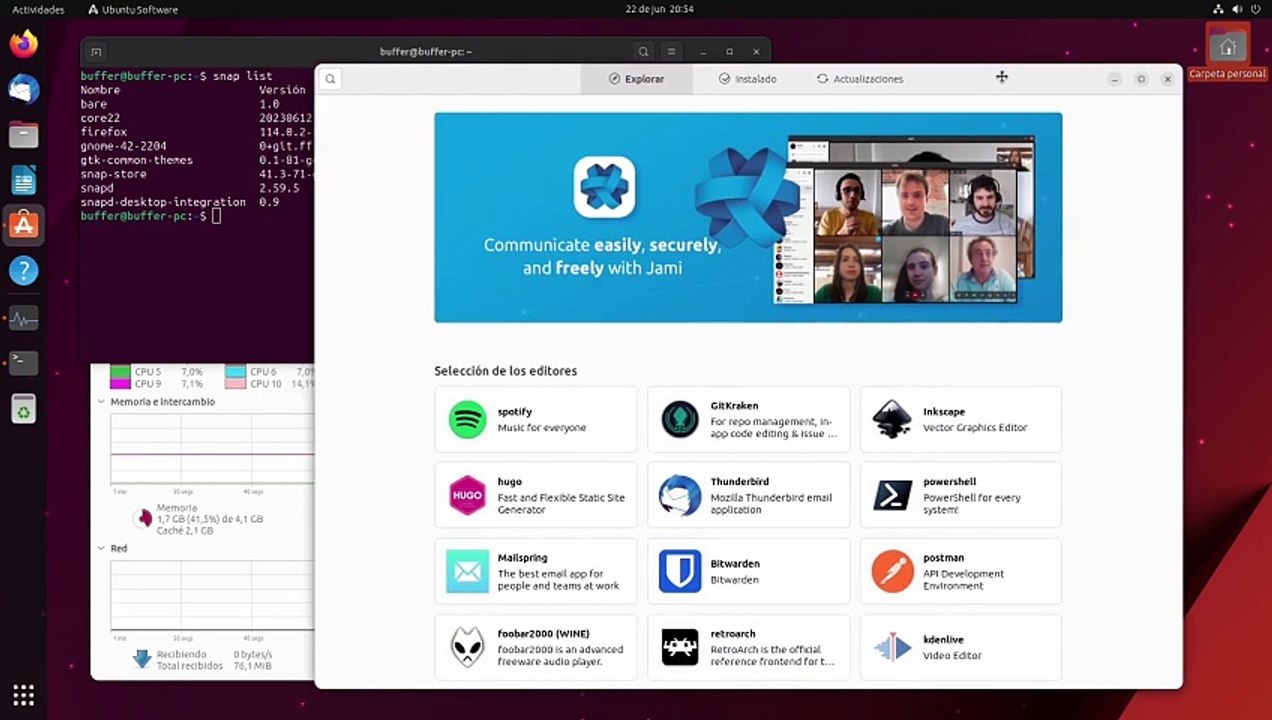Open LibreOffice Writer from the dock
The height and width of the screenshot is (720, 1272).
click(23, 180)
